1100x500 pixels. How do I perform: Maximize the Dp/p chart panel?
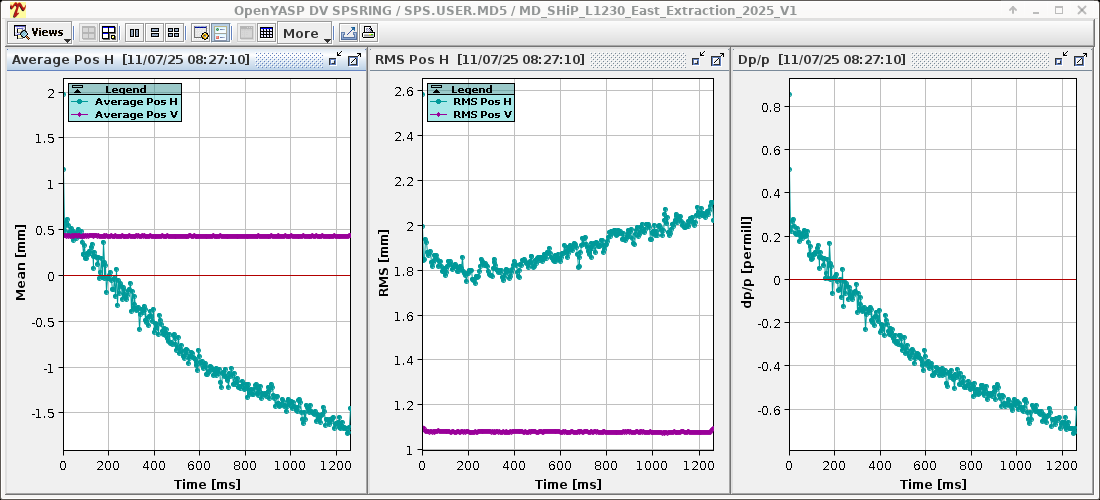[1079, 60]
